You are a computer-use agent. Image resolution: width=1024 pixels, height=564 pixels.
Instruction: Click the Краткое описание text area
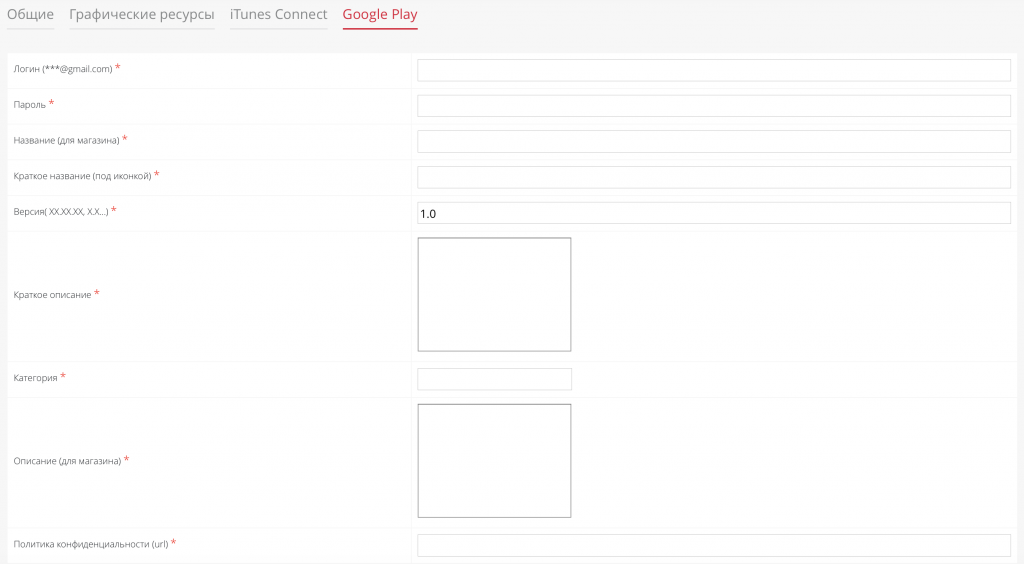click(x=494, y=294)
